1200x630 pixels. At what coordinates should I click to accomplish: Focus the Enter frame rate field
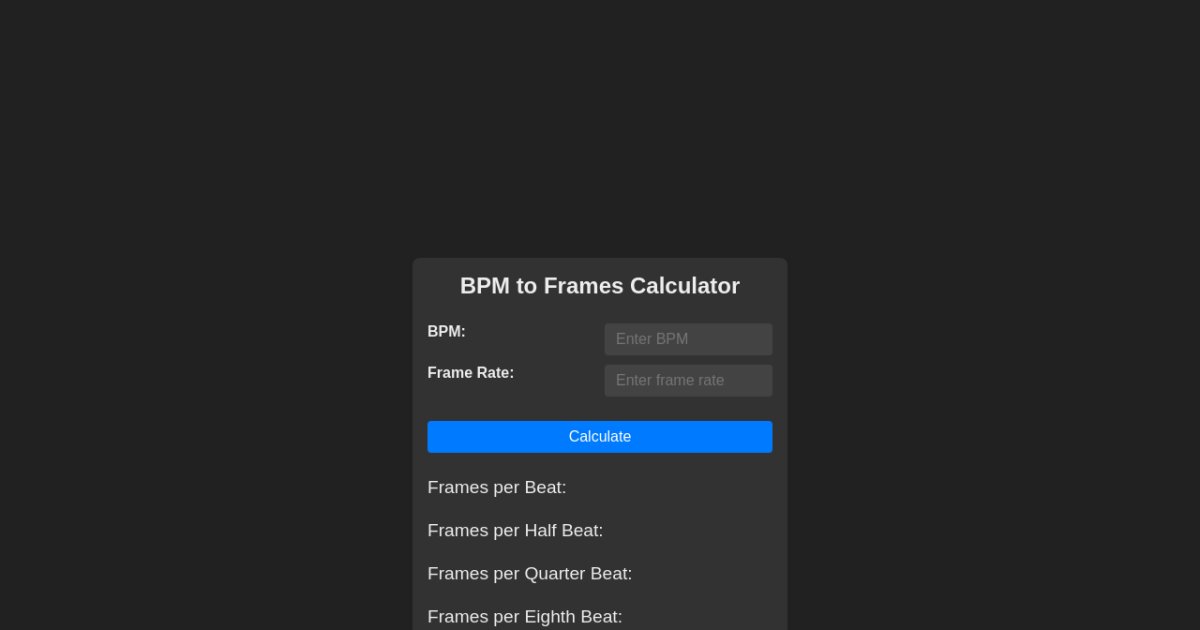tap(688, 380)
